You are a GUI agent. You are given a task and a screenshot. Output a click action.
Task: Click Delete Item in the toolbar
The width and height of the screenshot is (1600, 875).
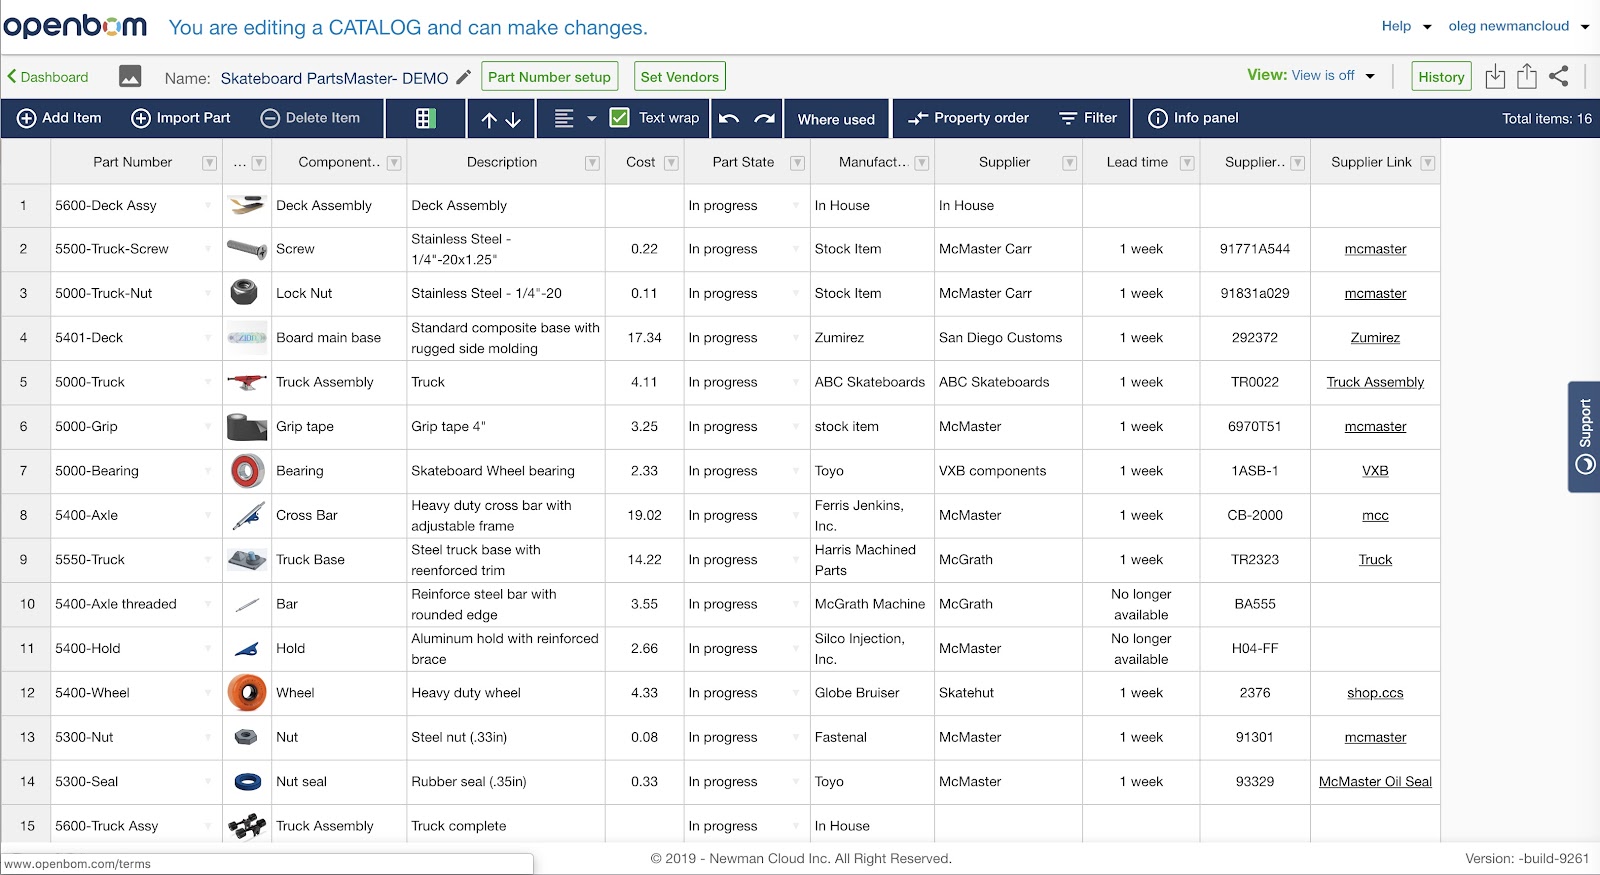coord(310,118)
